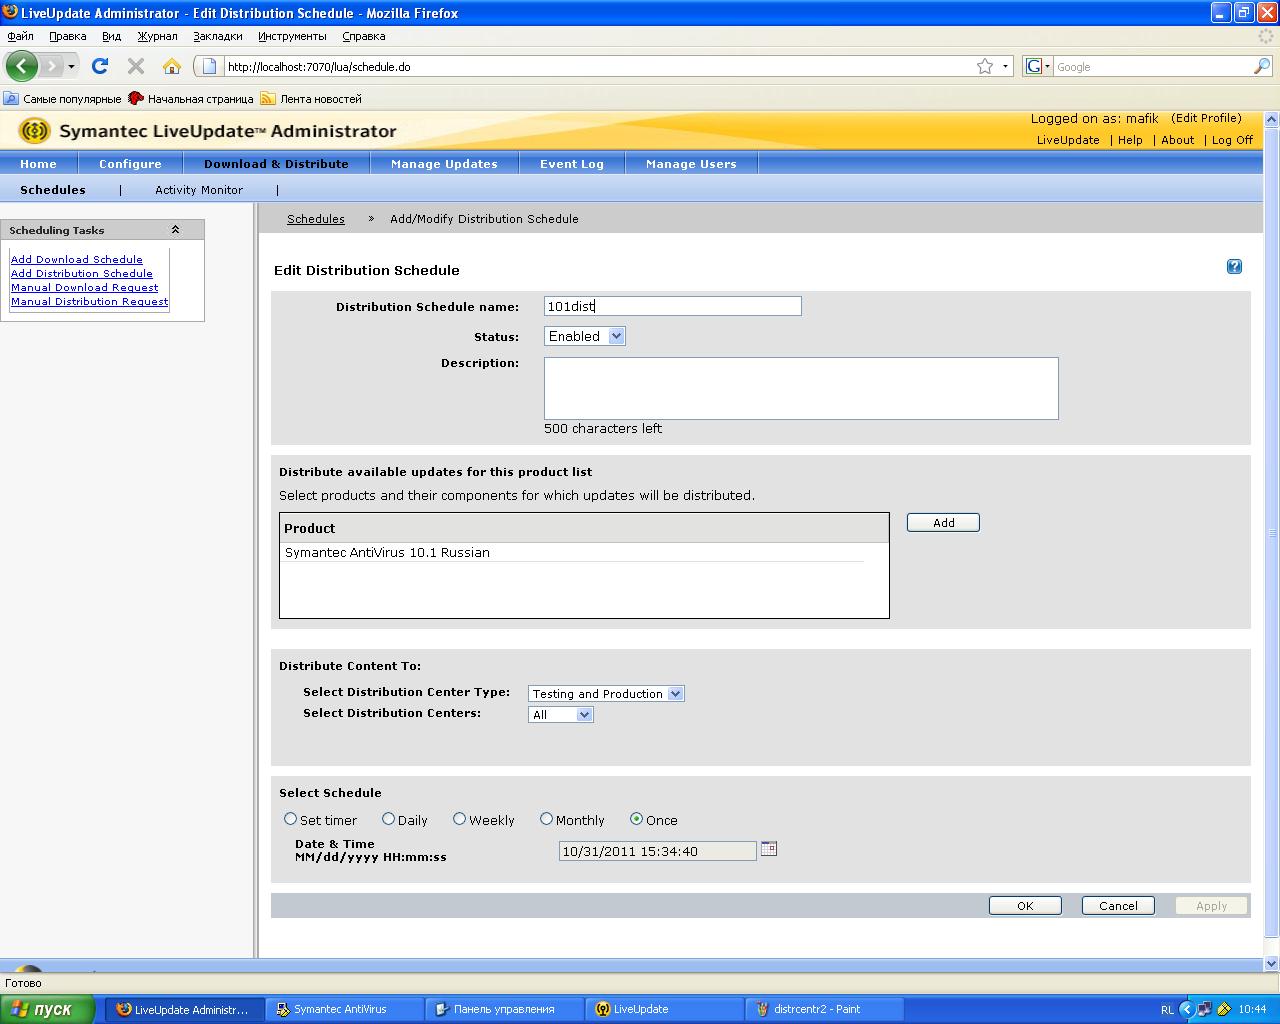This screenshot has width=1280, height=1024.
Task: Open the Вид menu
Action: [111, 36]
